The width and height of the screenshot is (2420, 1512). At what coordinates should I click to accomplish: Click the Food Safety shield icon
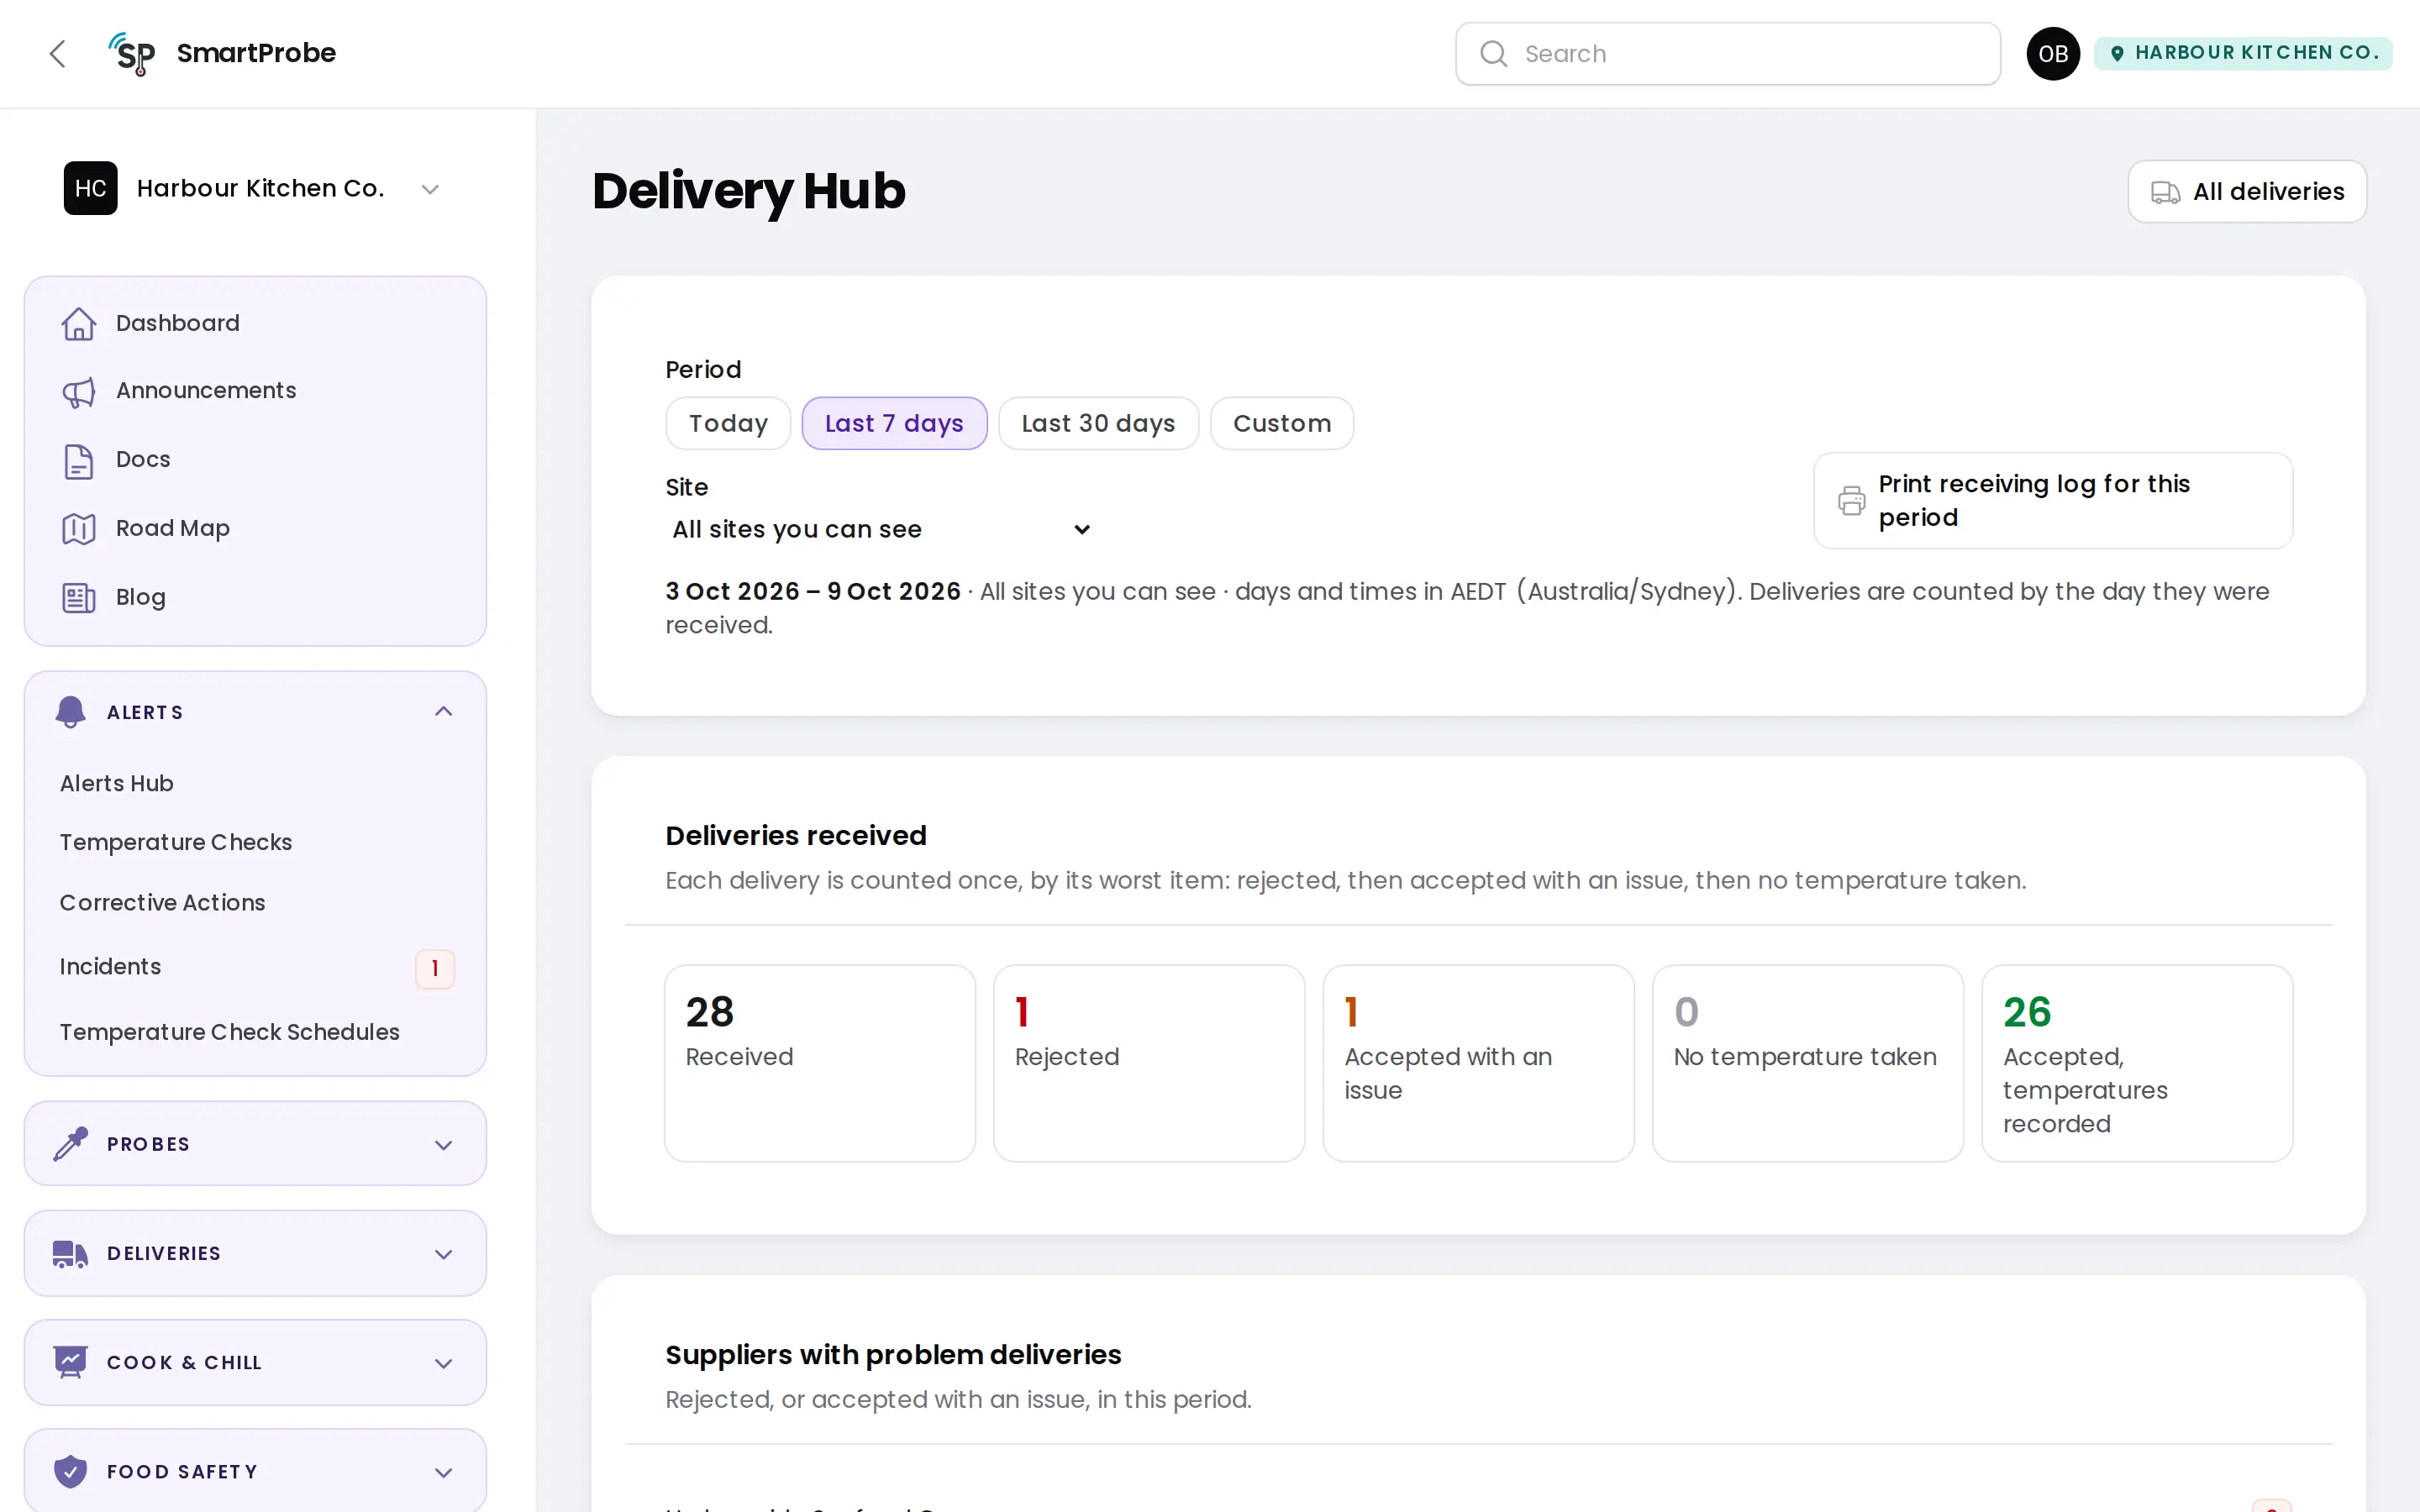click(x=70, y=1472)
